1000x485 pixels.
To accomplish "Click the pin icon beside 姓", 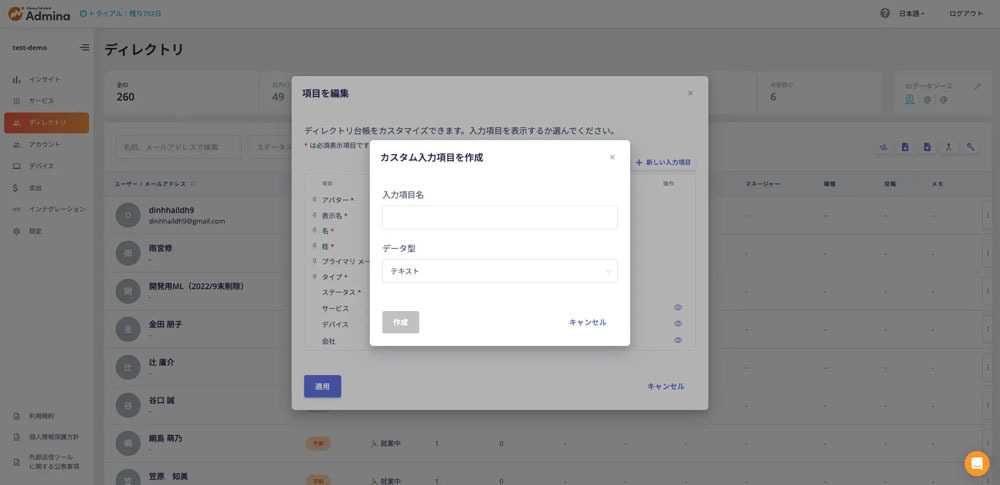I will pos(314,246).
